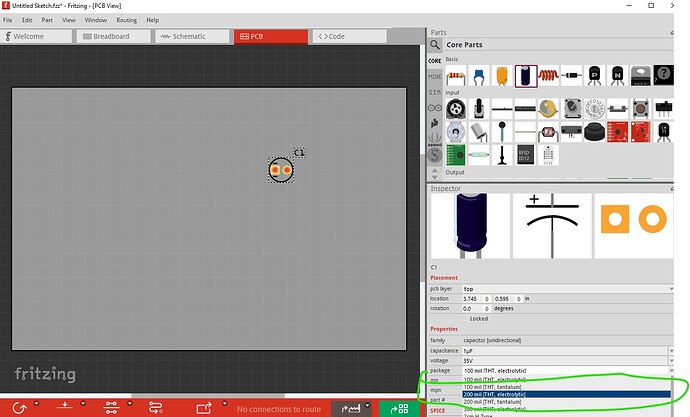Click the View from Below icon
This screenshot has width=690, height=417.
pyautogui.click(x=65, y=407)
